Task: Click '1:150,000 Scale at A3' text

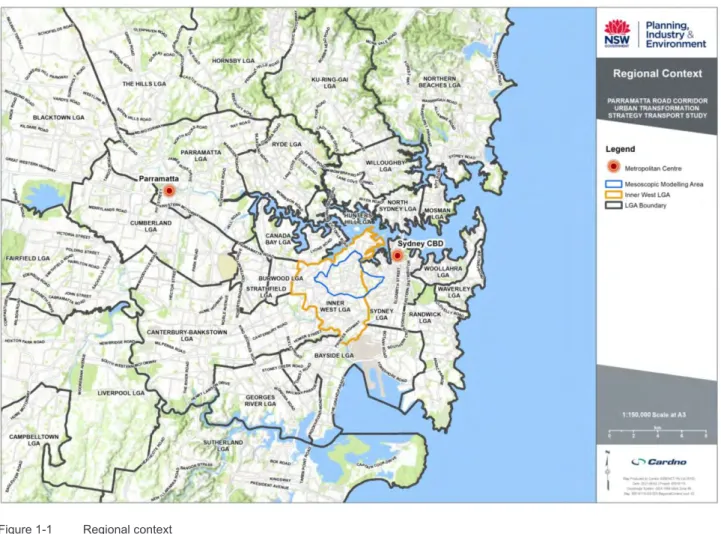Action: (x=653, y=414)
